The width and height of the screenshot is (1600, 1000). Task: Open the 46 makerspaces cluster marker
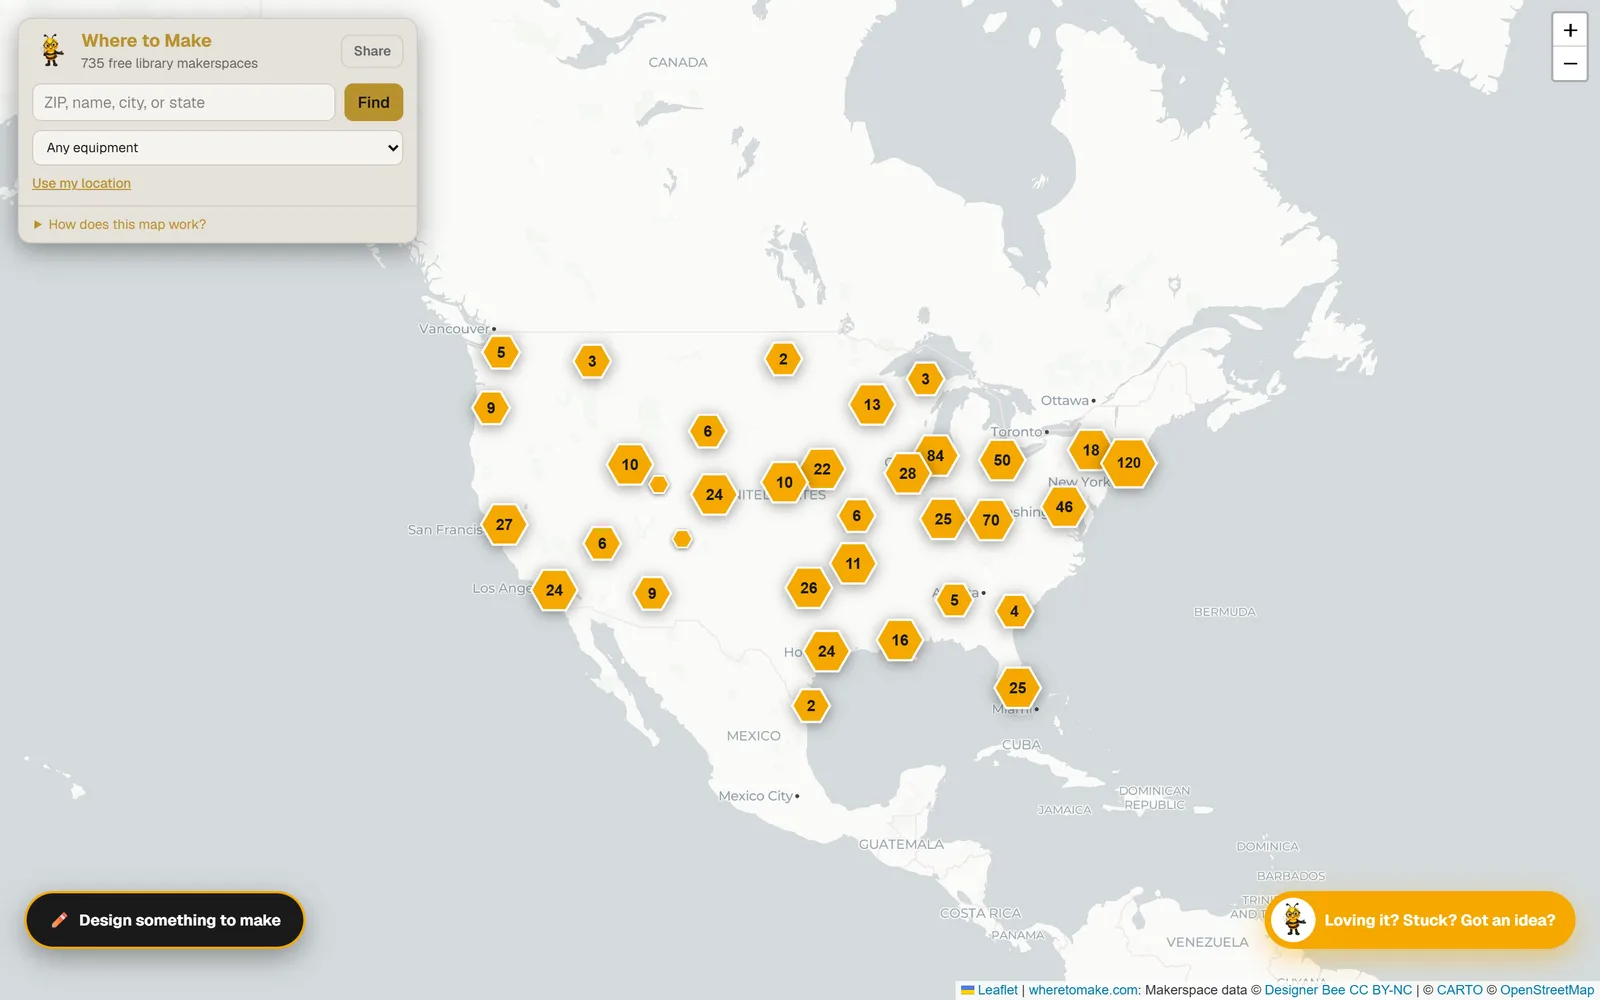(1064, 507)
